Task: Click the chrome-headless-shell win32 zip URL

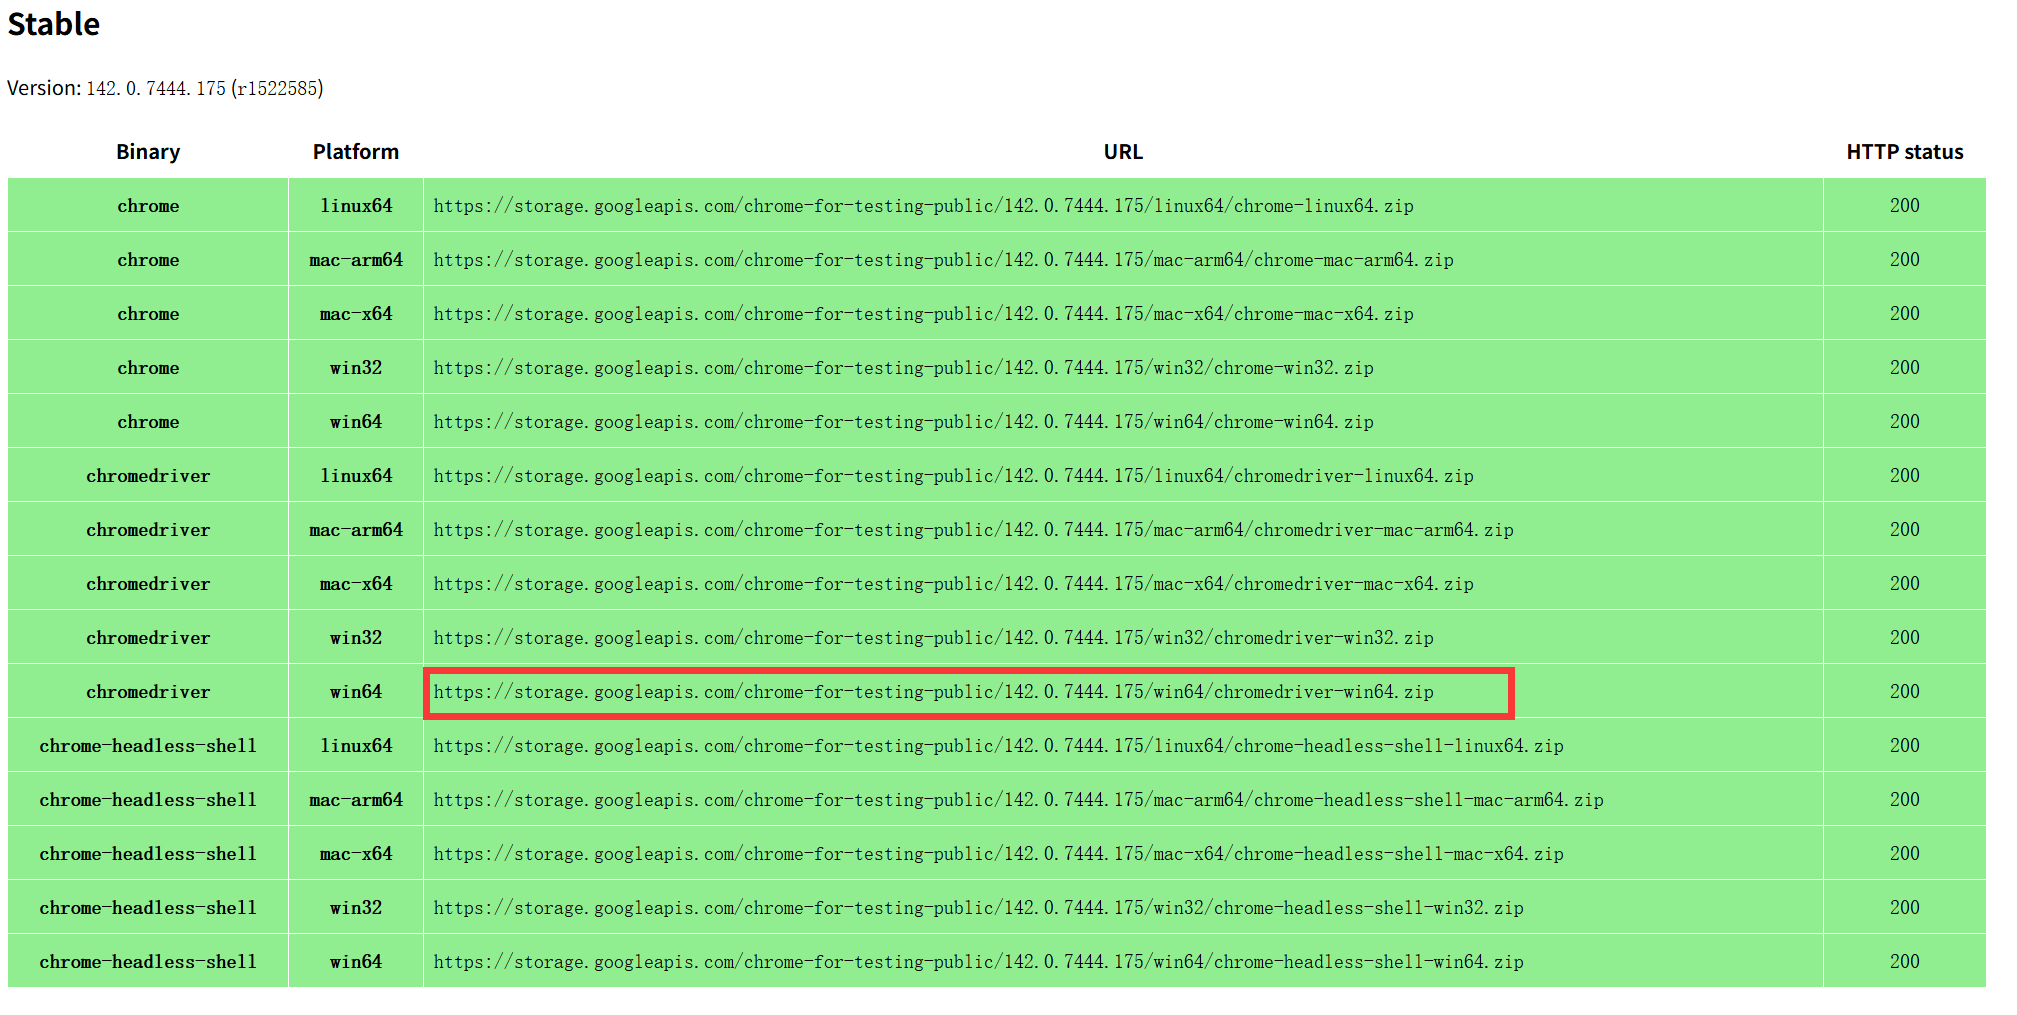Action: (978, 908)
